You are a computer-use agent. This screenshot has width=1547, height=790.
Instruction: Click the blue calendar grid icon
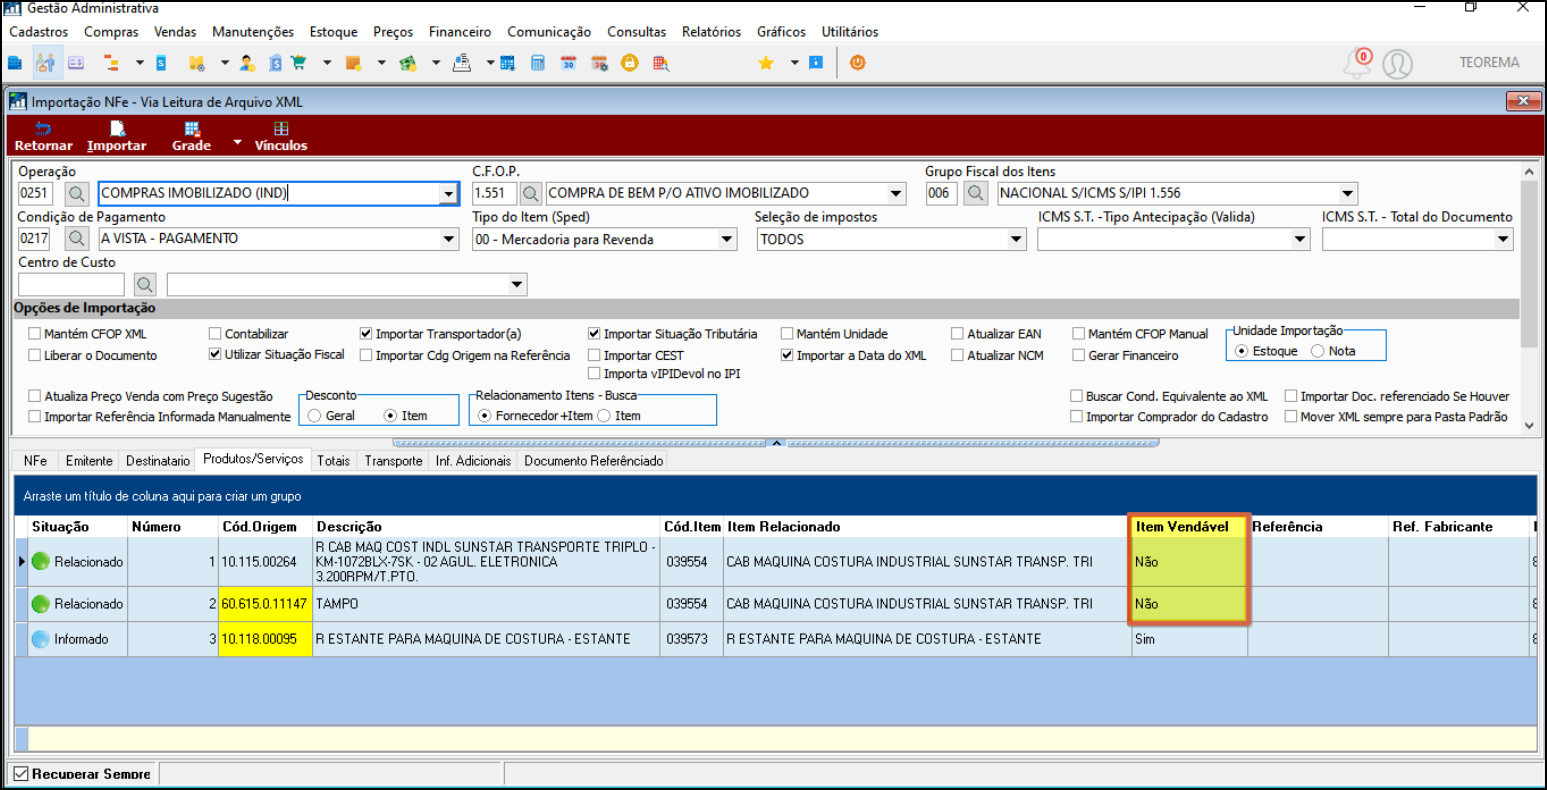point(508,63)
